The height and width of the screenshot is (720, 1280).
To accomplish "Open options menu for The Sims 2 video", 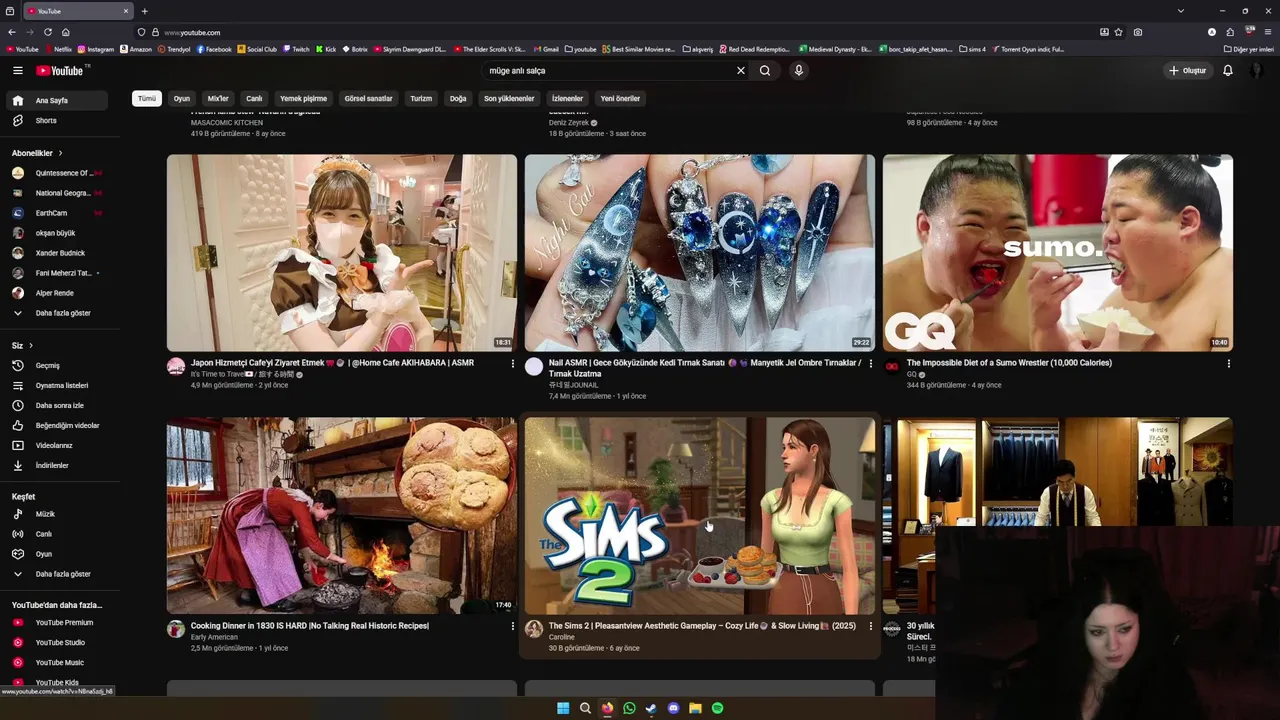I will tap(871, 626).
